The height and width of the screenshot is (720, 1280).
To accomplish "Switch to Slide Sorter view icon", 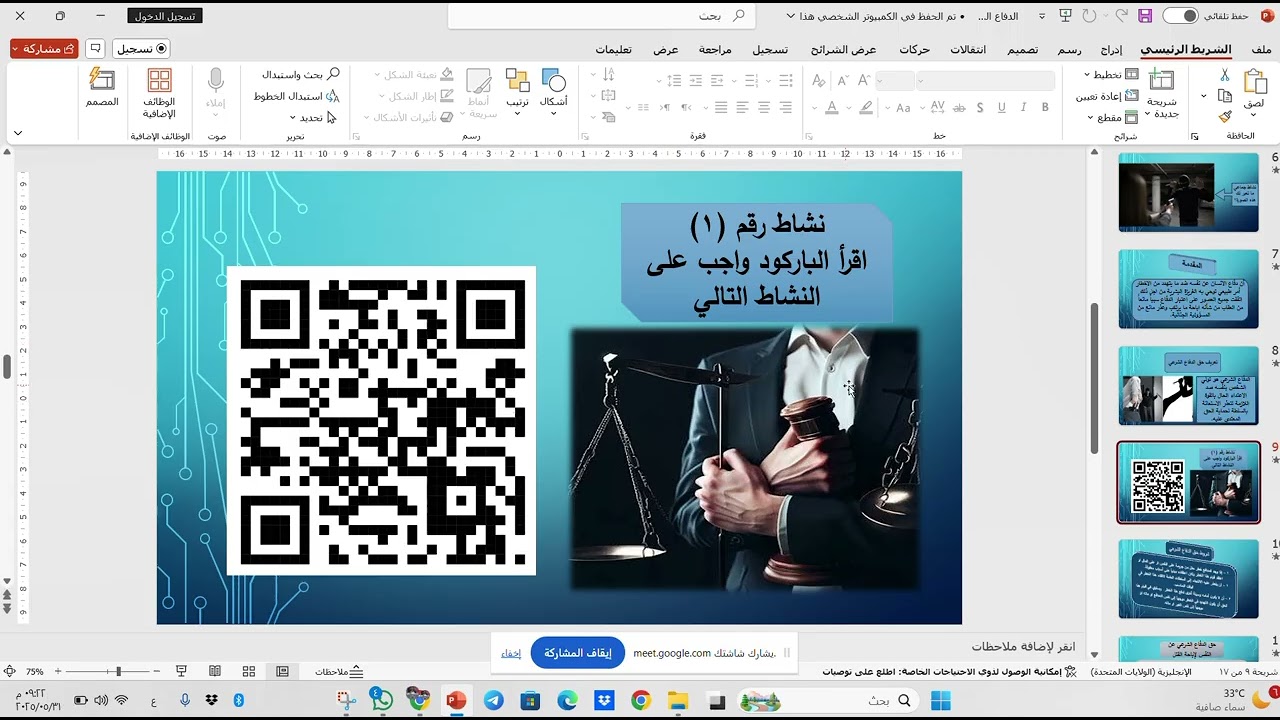I will coord(249,671).
